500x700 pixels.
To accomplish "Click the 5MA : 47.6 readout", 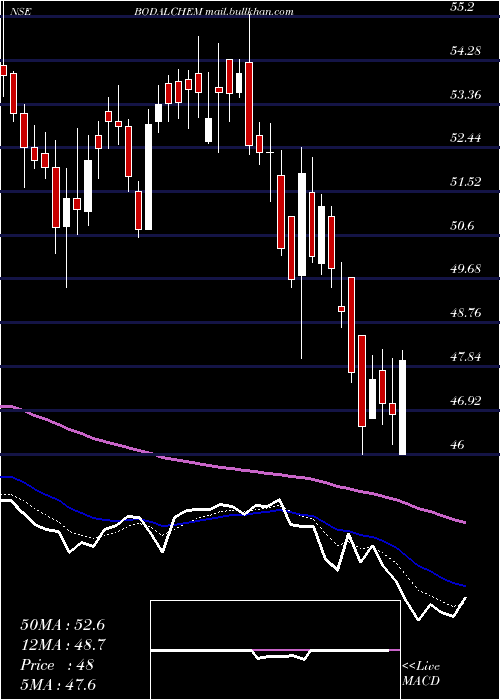I will click(58, 685).
